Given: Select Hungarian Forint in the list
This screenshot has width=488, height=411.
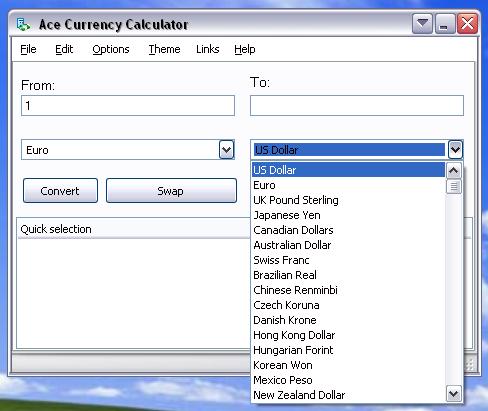Looking at the screenshot, I should pyautogui.click(x=348, y=350).
